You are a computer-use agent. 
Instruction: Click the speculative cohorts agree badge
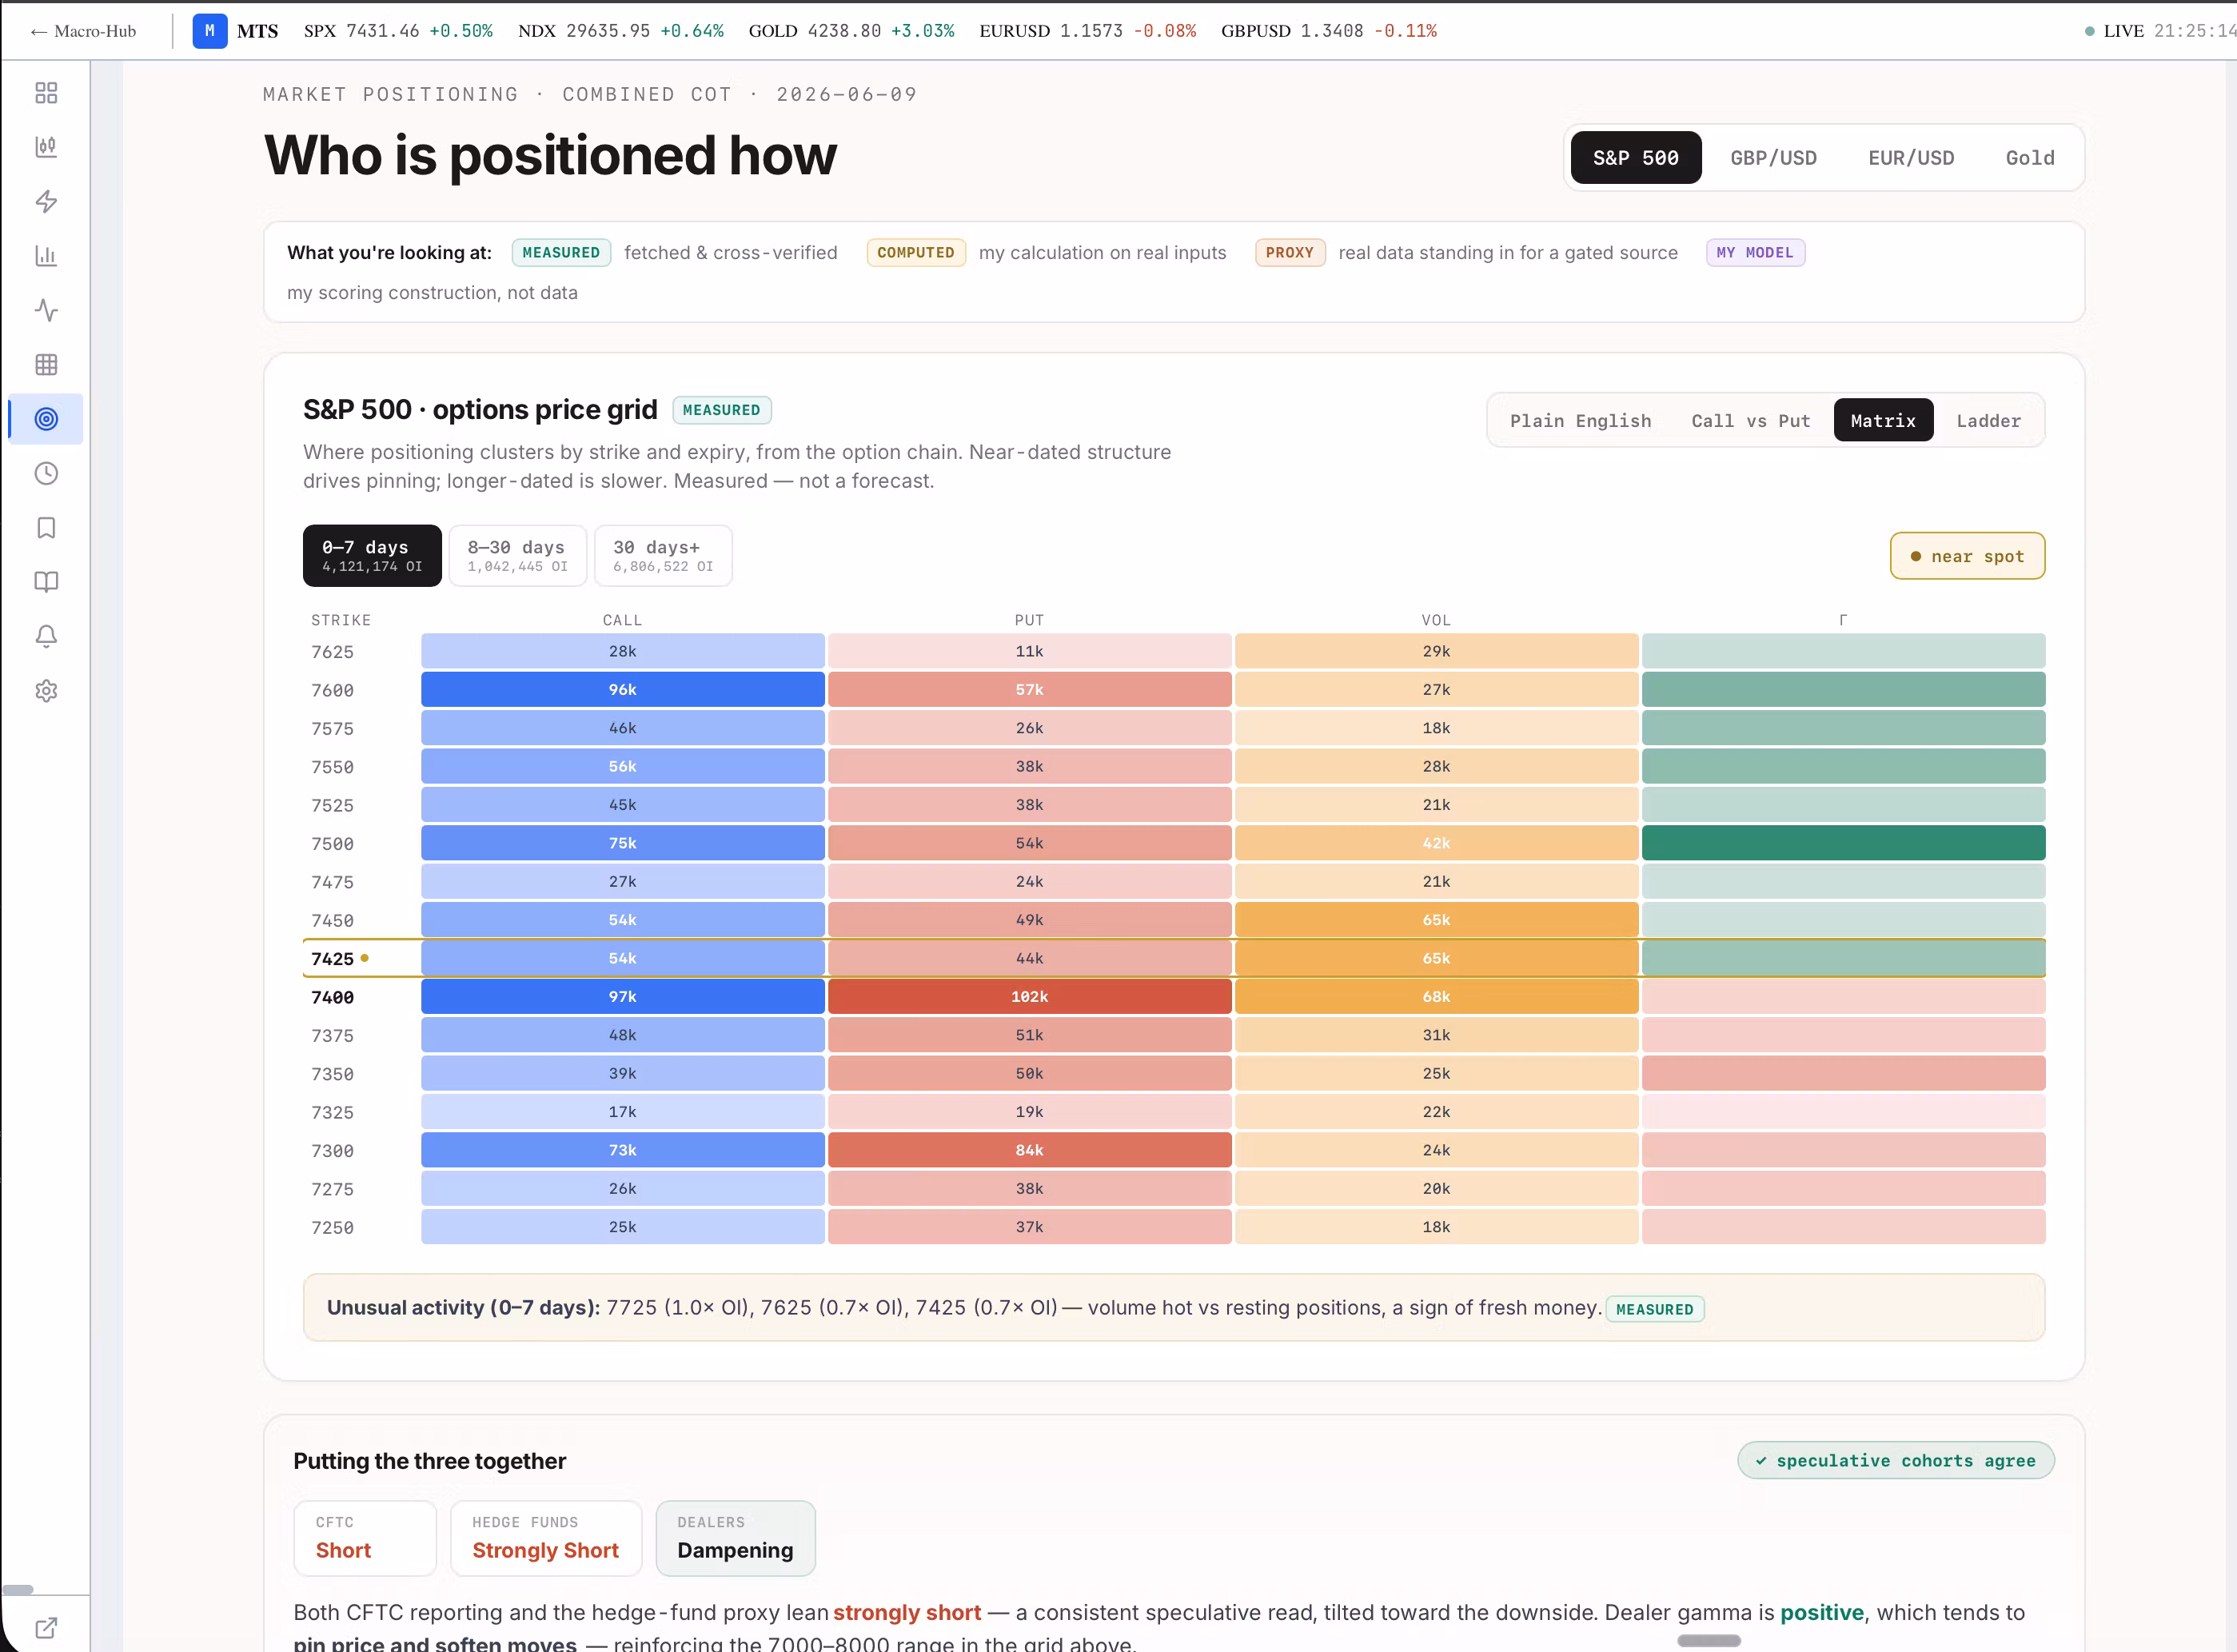(x=1895, y=1460)
